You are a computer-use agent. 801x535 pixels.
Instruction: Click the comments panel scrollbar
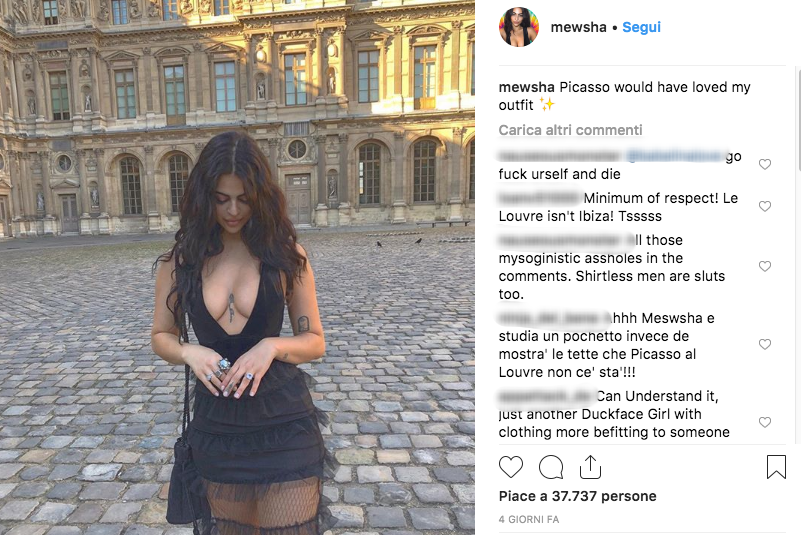pyautogui.click(x=798, y=120)
